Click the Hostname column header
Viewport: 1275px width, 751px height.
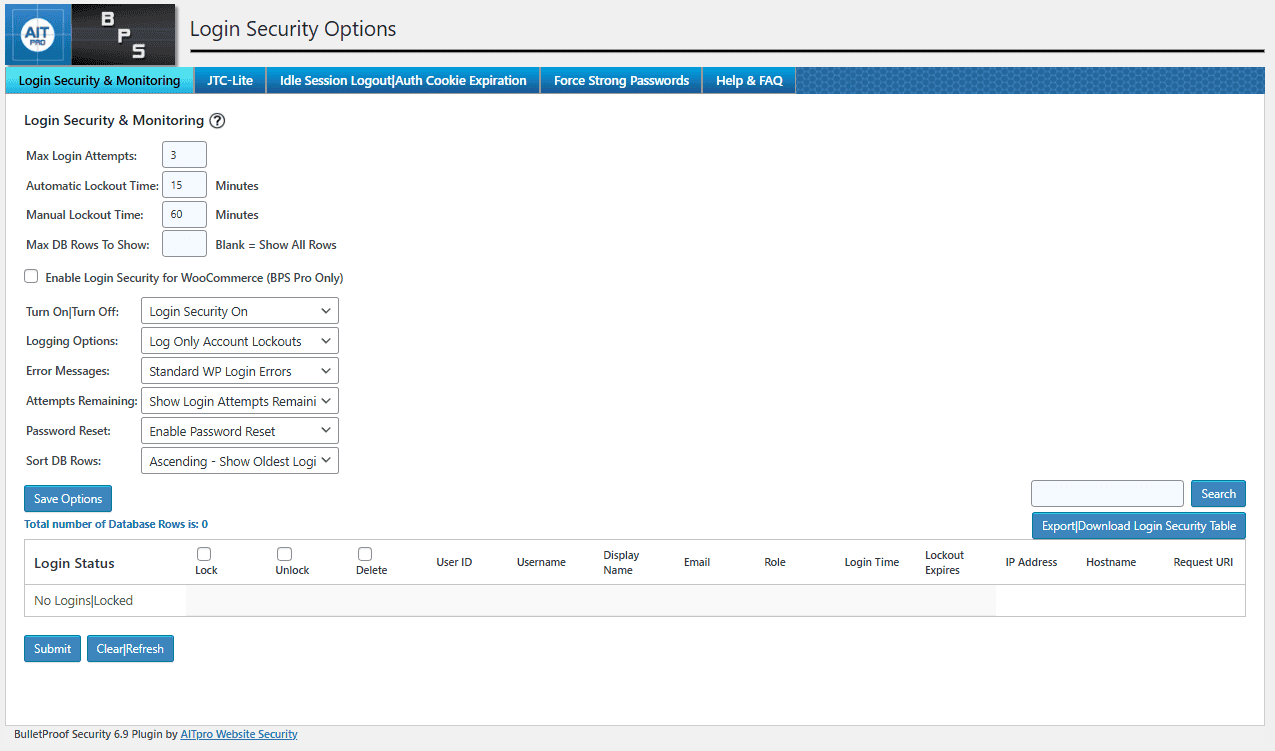pyautogui.click(x=1111, y=562)
